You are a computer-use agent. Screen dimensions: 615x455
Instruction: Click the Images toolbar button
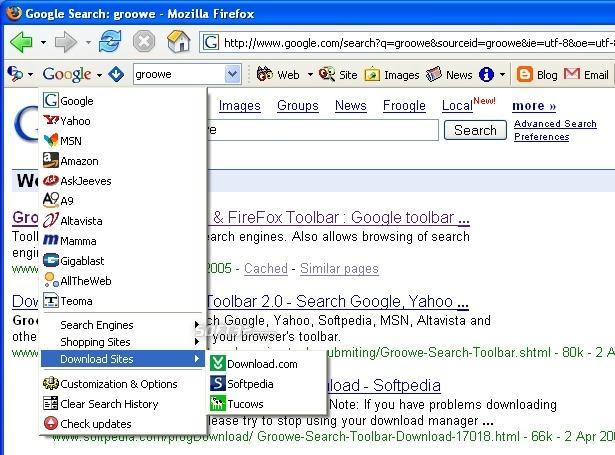pos(392,75)
